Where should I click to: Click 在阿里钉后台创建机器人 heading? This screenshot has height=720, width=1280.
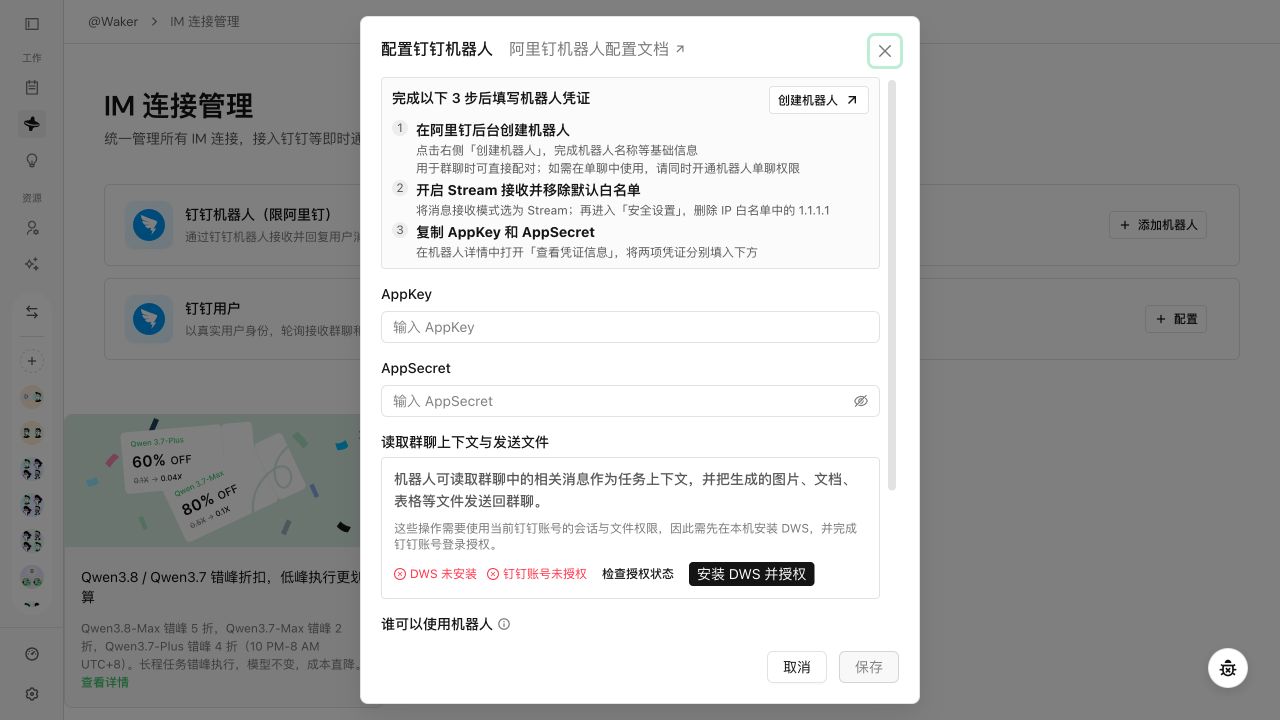tap(493, 130)
